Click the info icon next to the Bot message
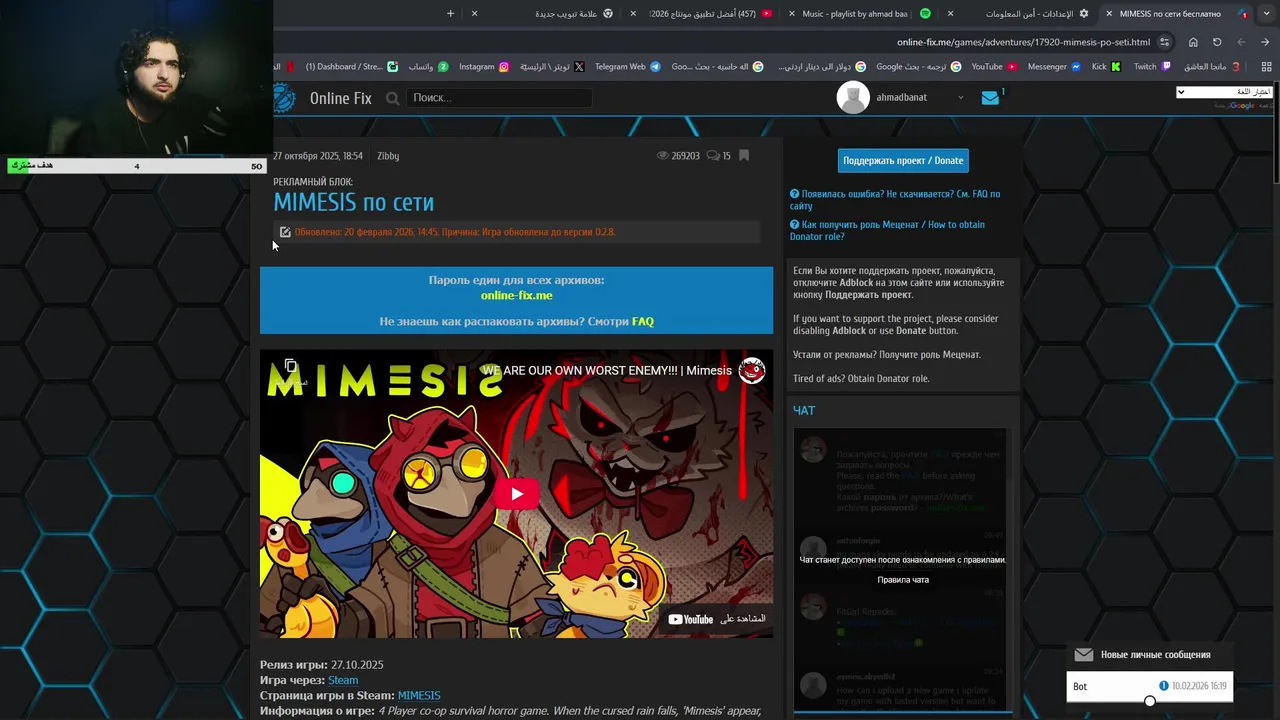 coord(1164,686)
